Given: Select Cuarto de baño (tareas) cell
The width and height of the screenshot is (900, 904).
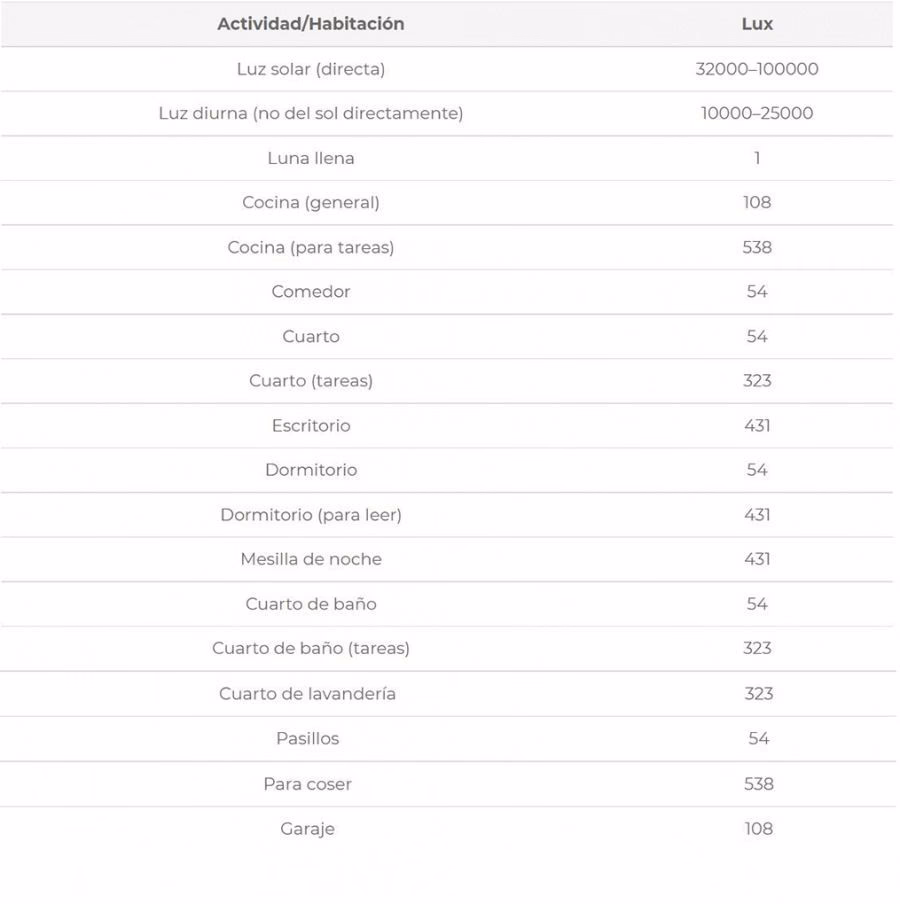Looking at the screenshot, I should (x=311, y=648).
